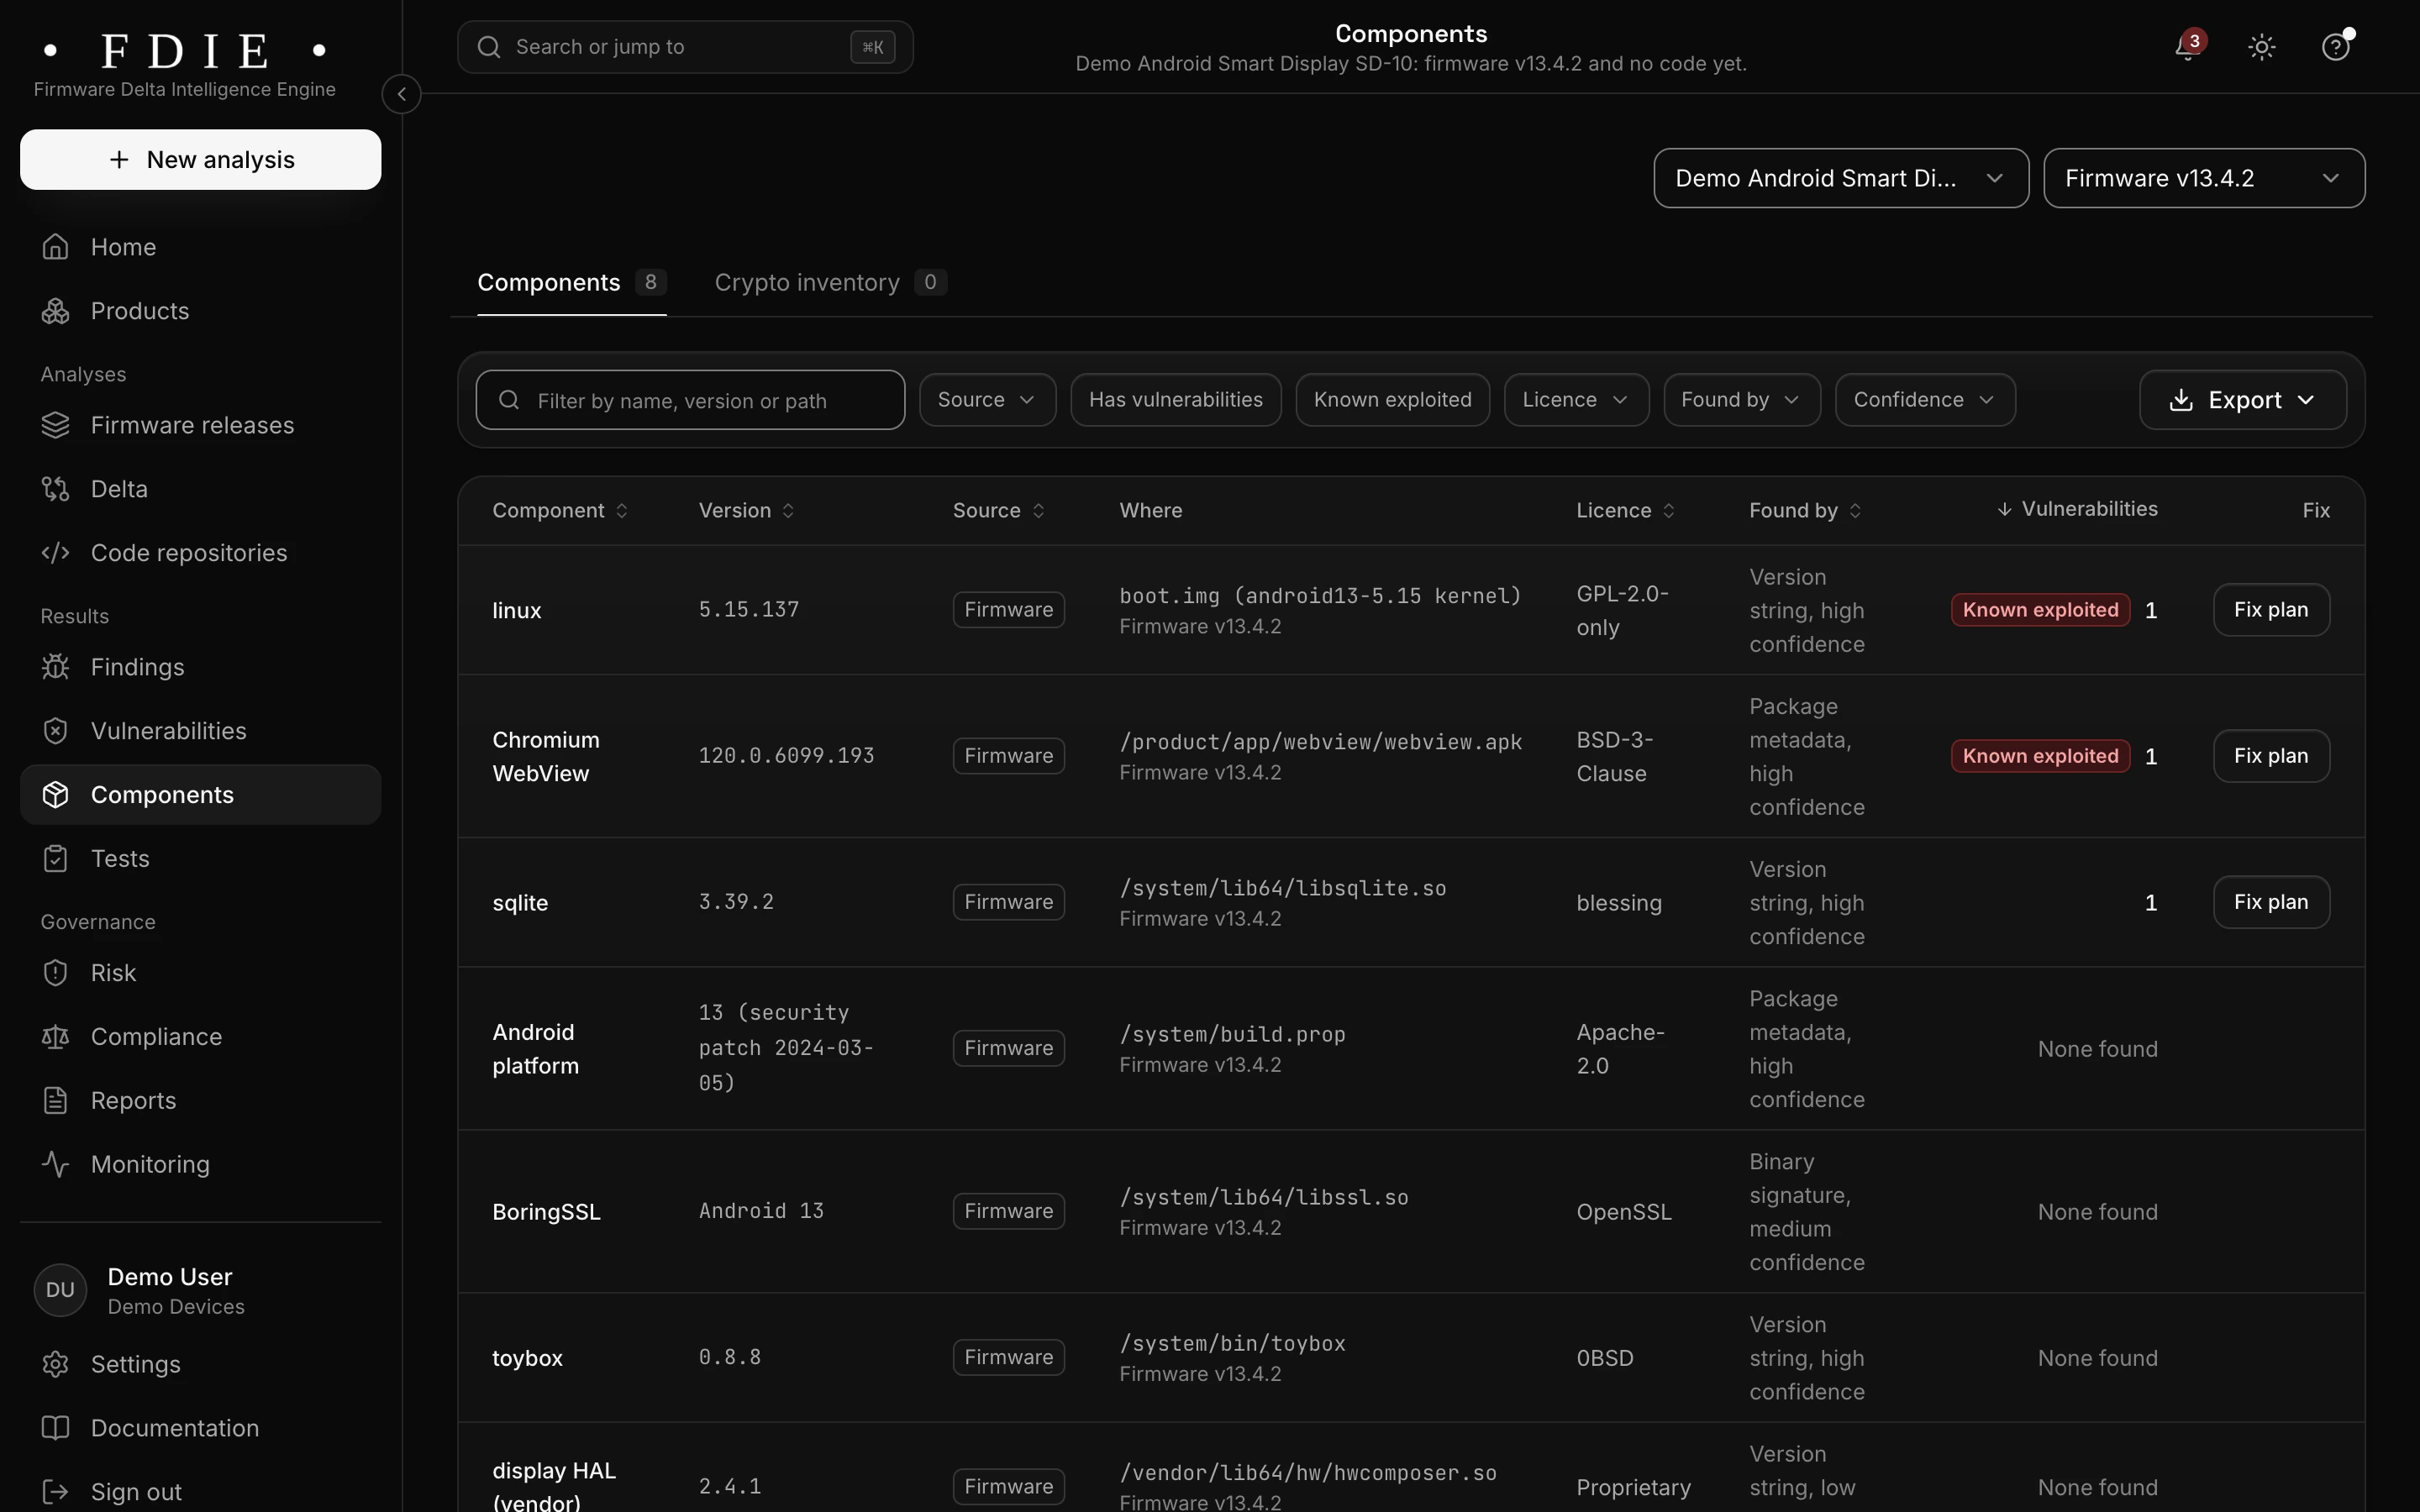This screenshot has height=1512, width=2420.
Task: Toggle the light/dark theme sun icon
Action: pyautogui.click(x=2262, y=47)
